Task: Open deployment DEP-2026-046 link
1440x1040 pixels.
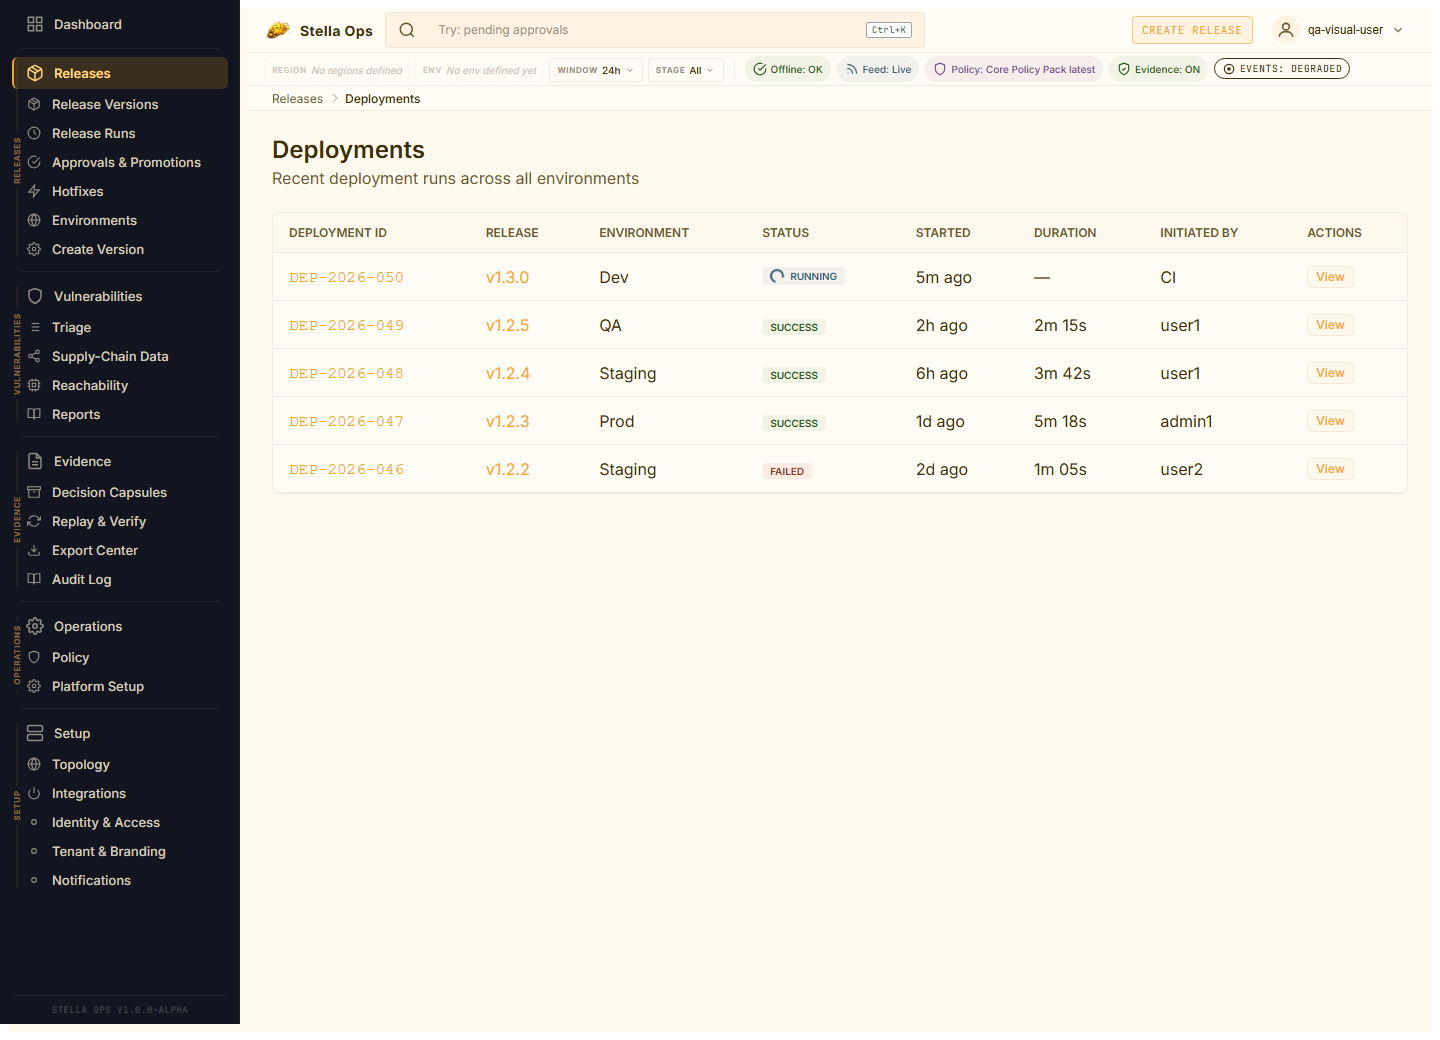Action: (x=346, y=469)
